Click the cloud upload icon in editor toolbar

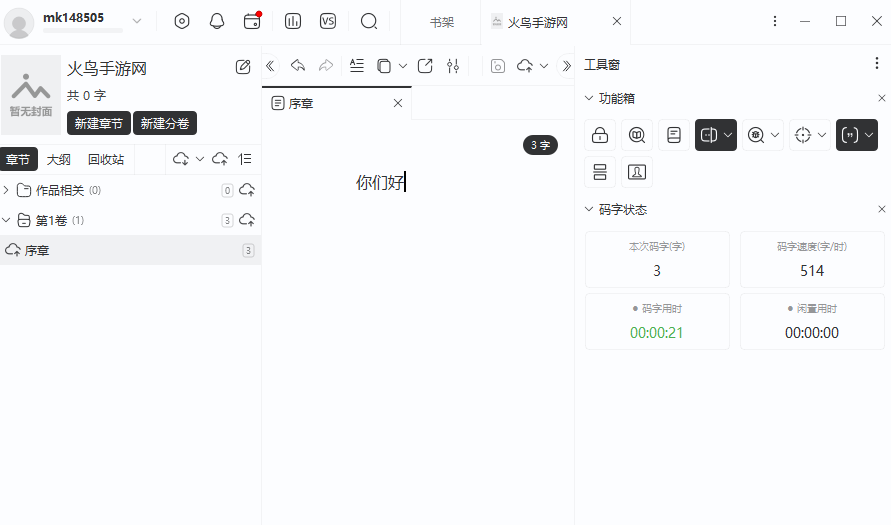coord(525,66)
